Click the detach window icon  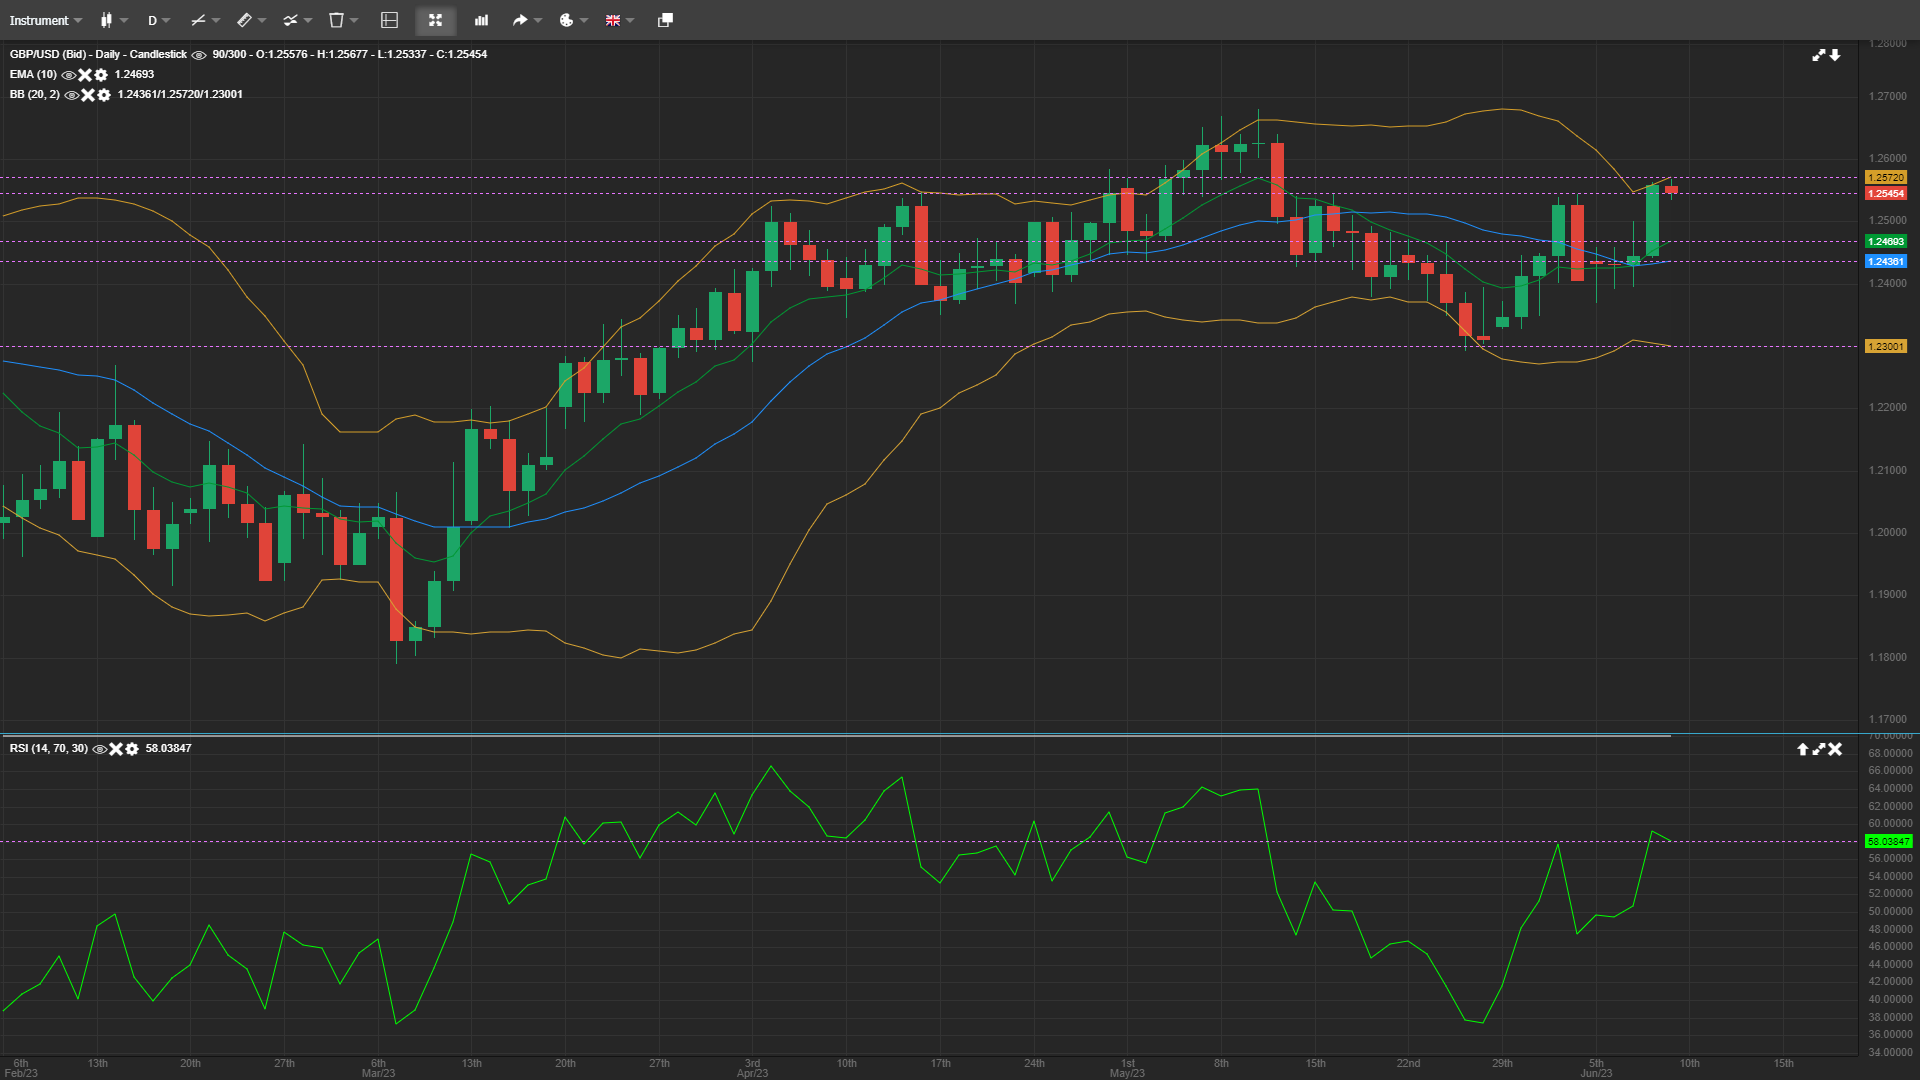(665, 20)
